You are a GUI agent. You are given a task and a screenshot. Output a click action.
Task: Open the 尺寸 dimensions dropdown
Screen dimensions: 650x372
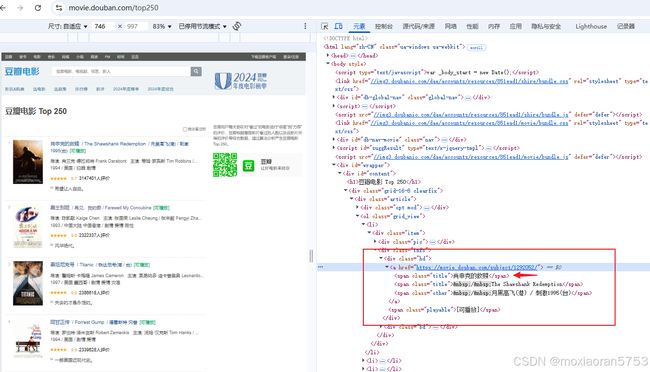[68, 26]
